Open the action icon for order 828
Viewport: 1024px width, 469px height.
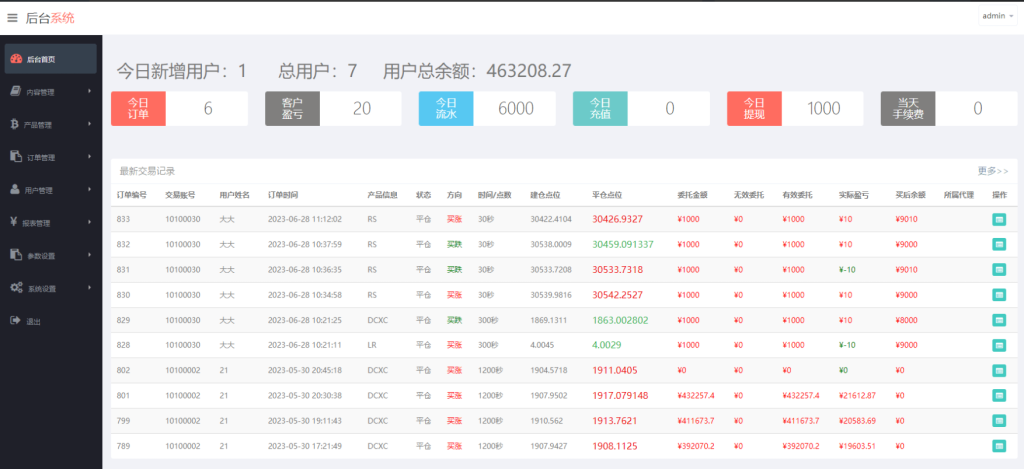pos(999,345)
